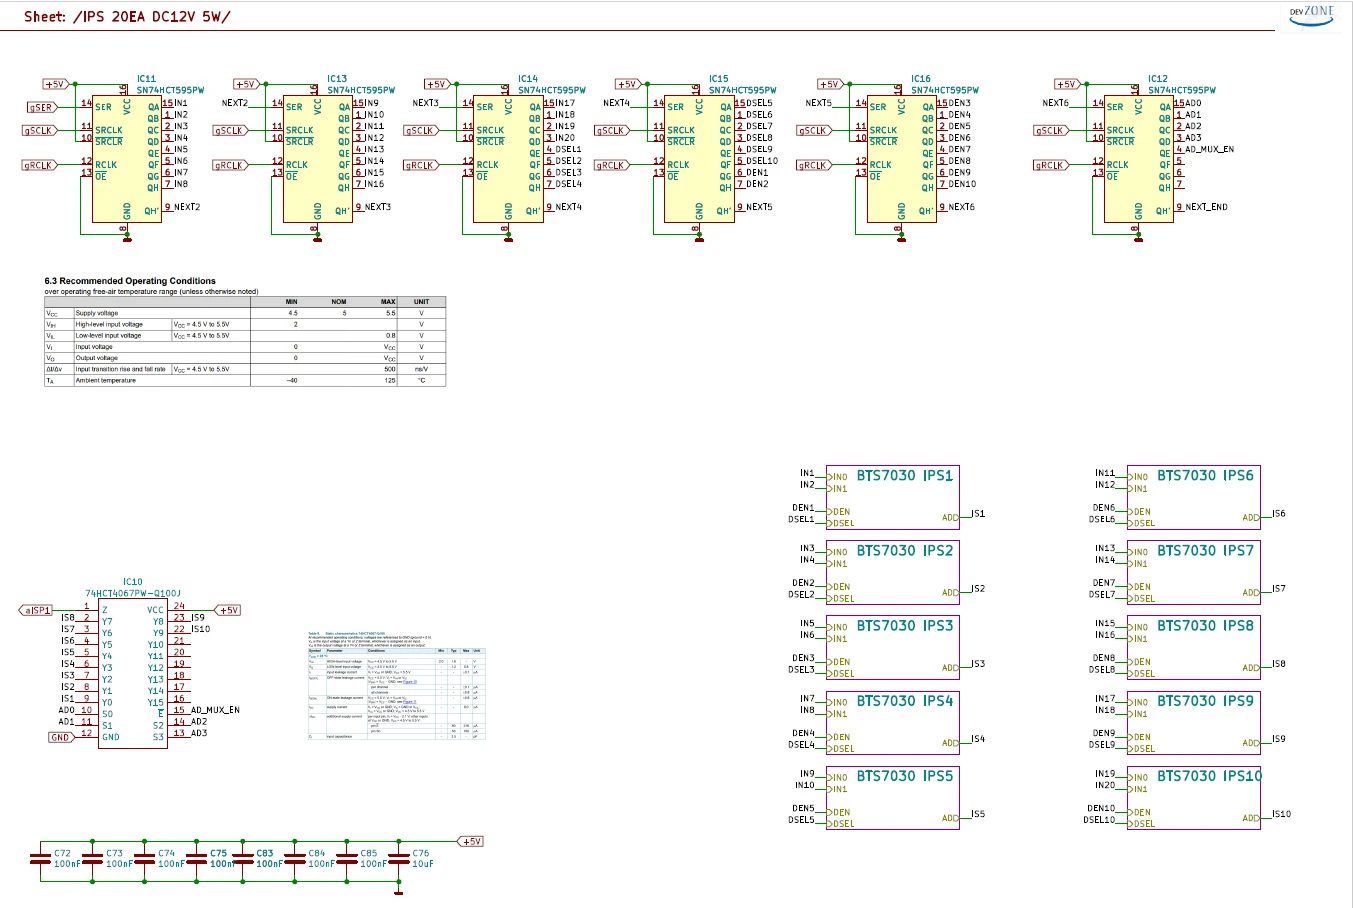Select the 'Supply voltage' row in datasheet table

[x=245, y=313]
